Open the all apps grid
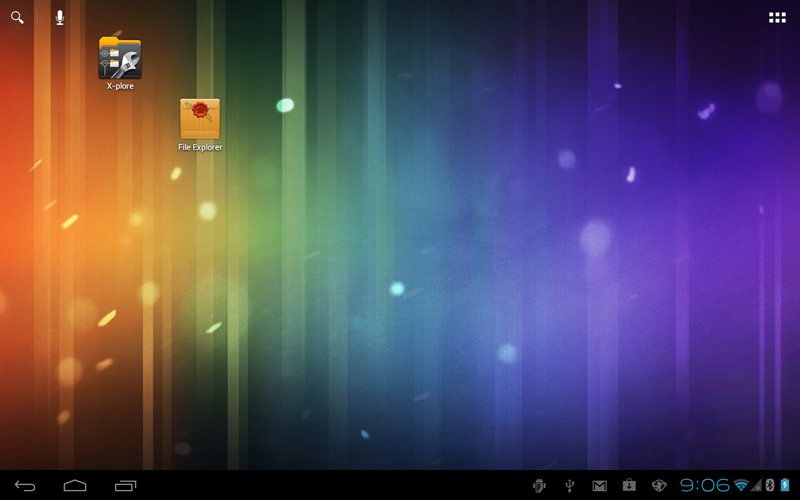 (x=777, y=17)
